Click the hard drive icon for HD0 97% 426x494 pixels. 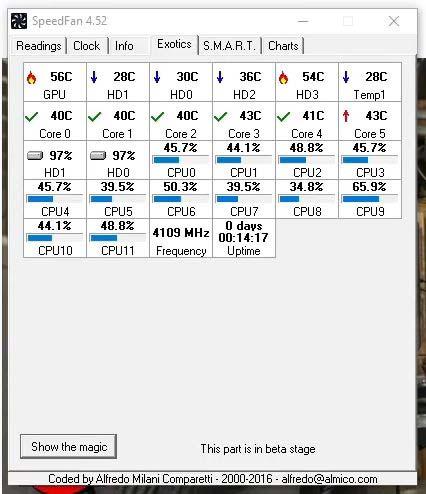click(98, 155)
